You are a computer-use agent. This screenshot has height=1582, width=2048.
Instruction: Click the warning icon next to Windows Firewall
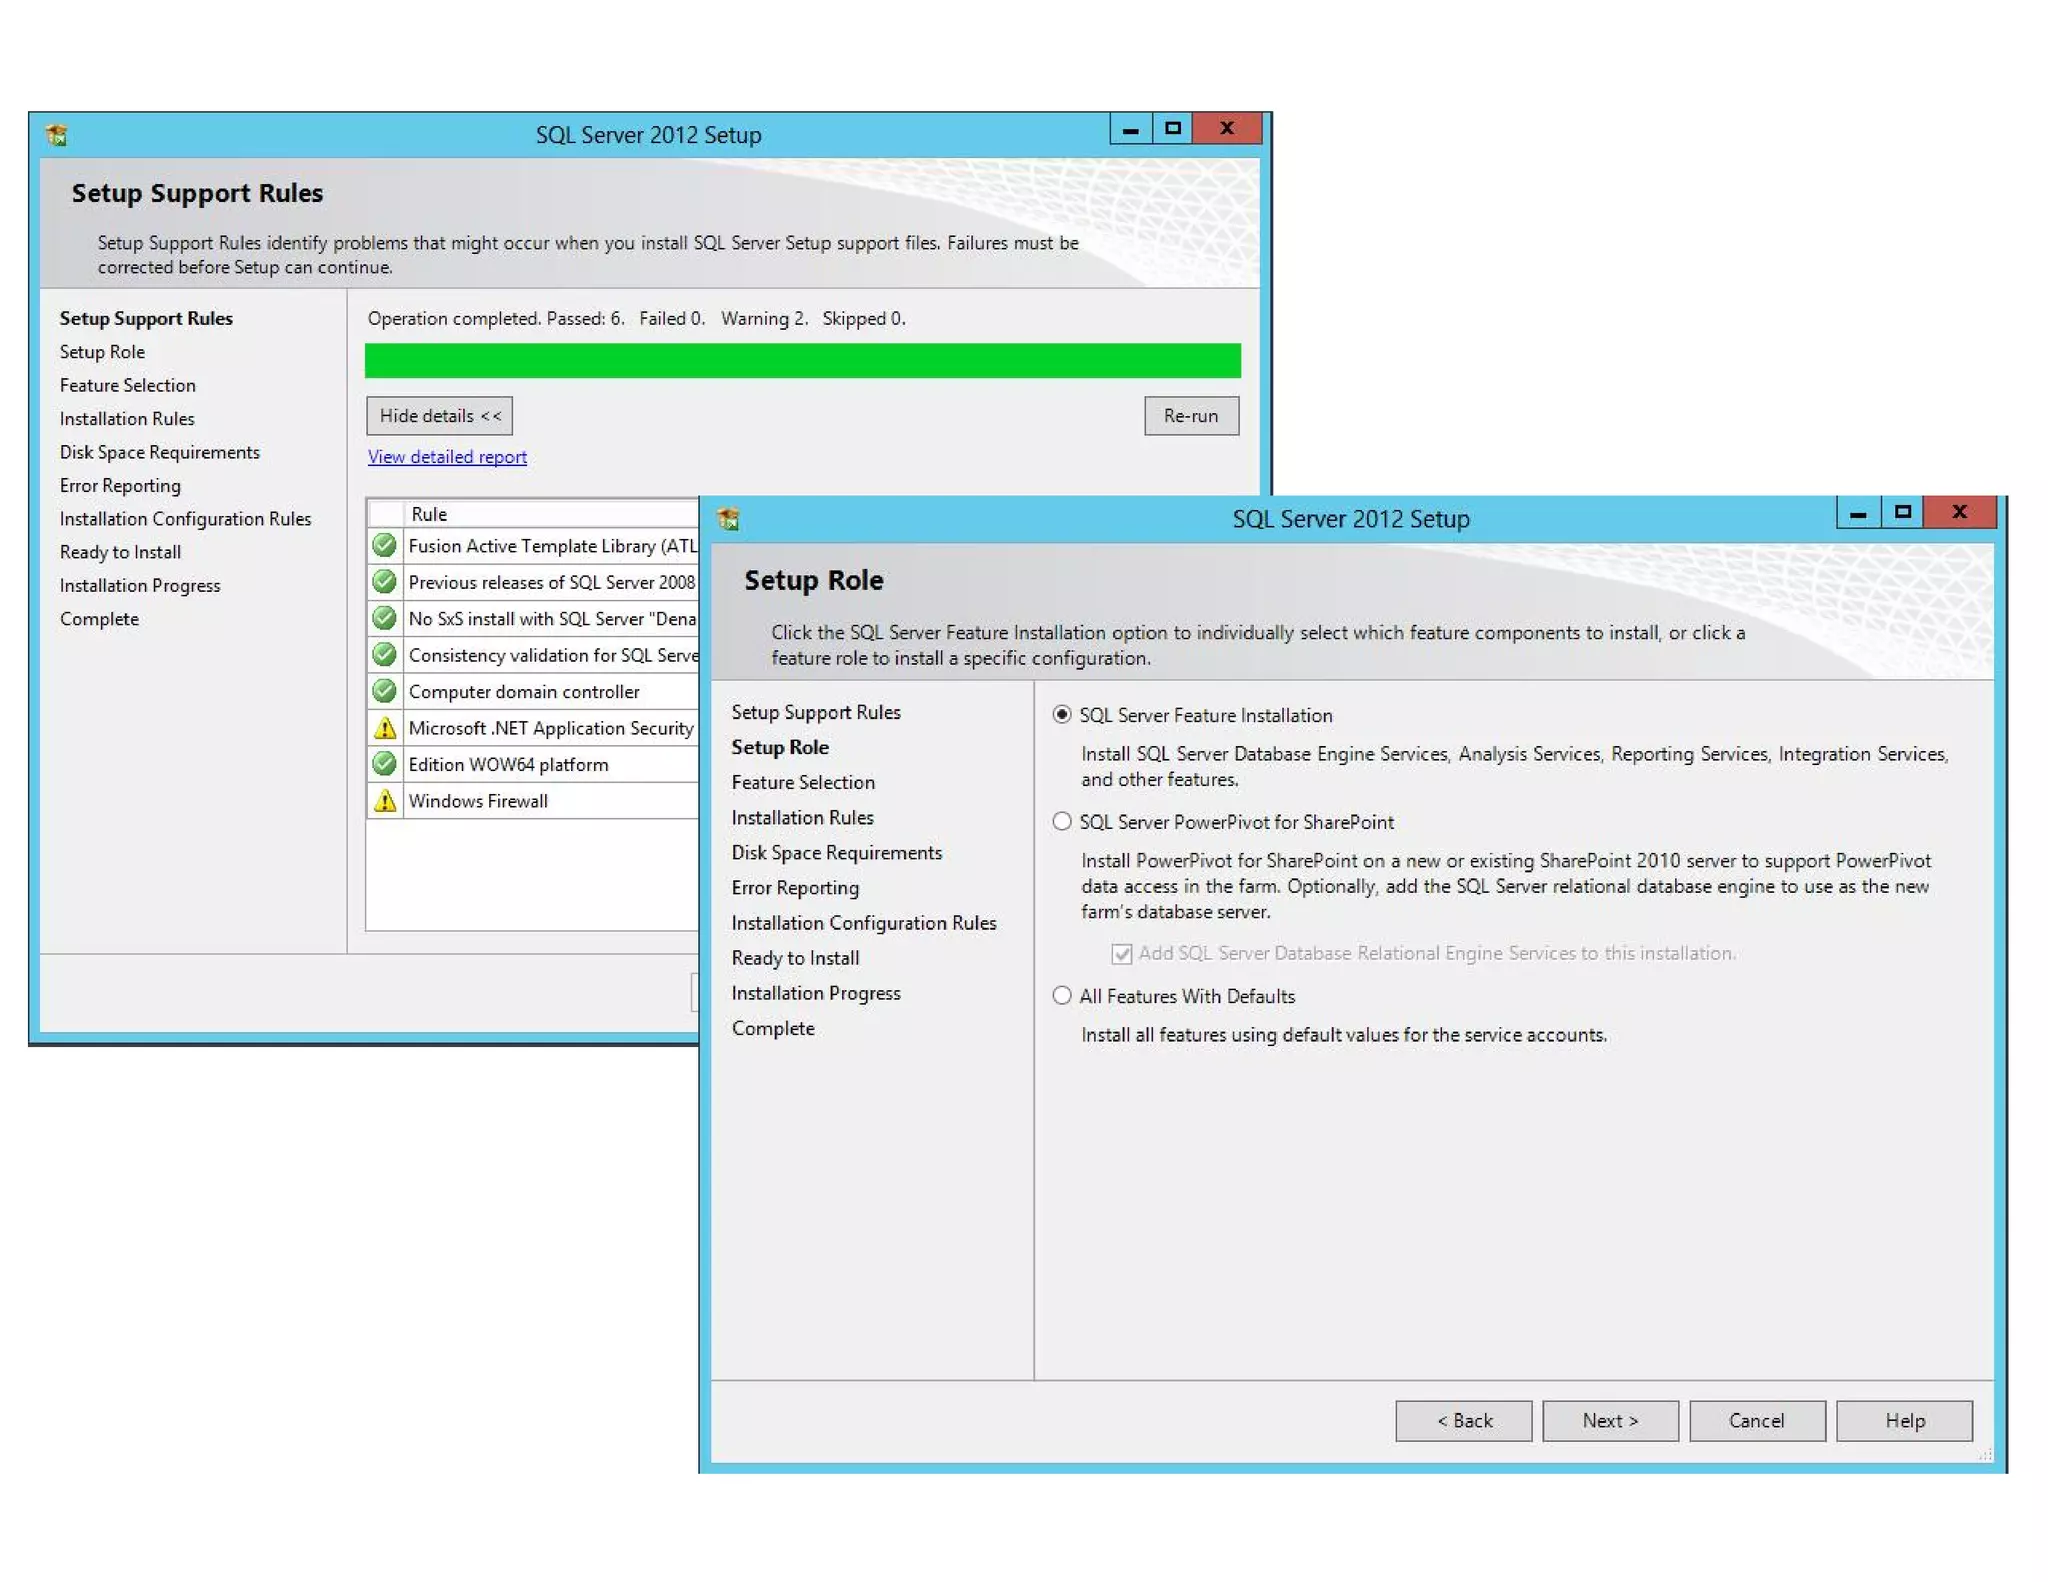(x=384, y=801)
